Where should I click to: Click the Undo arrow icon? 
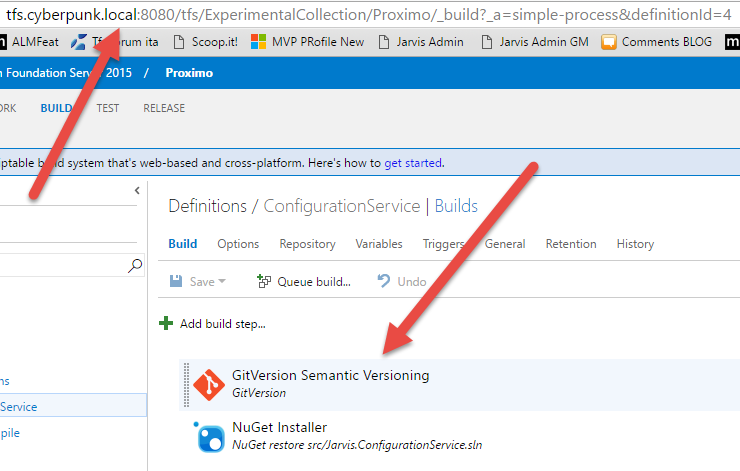point(384,281)
